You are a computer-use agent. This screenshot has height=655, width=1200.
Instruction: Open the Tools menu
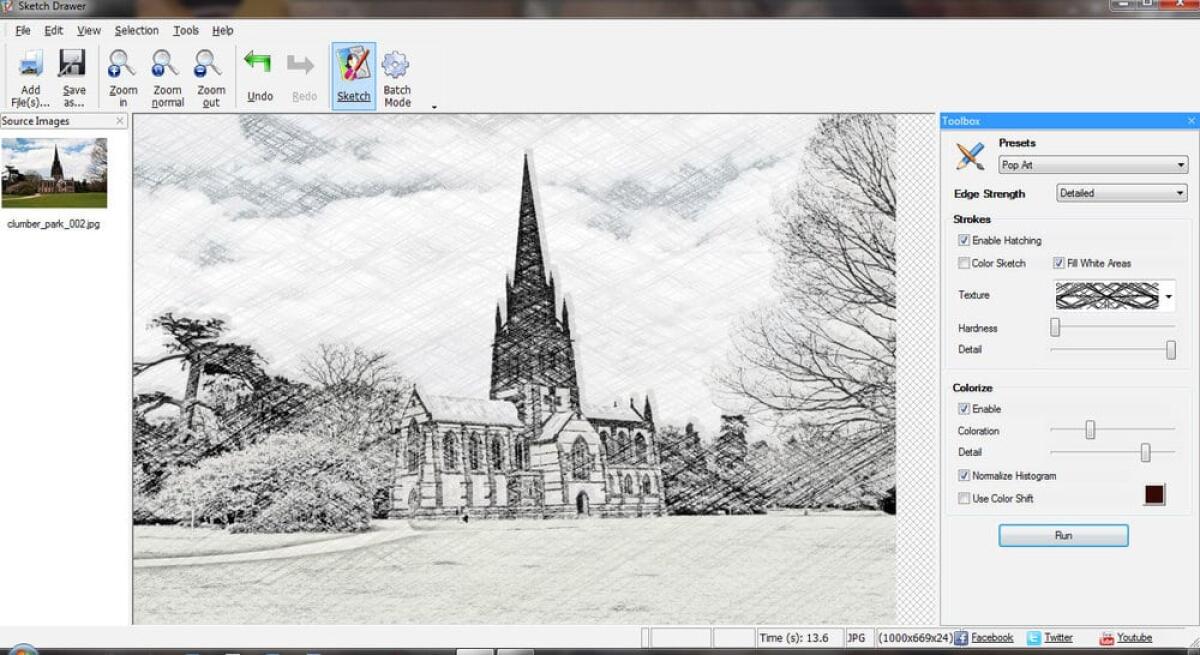click(x=185, y=30)
